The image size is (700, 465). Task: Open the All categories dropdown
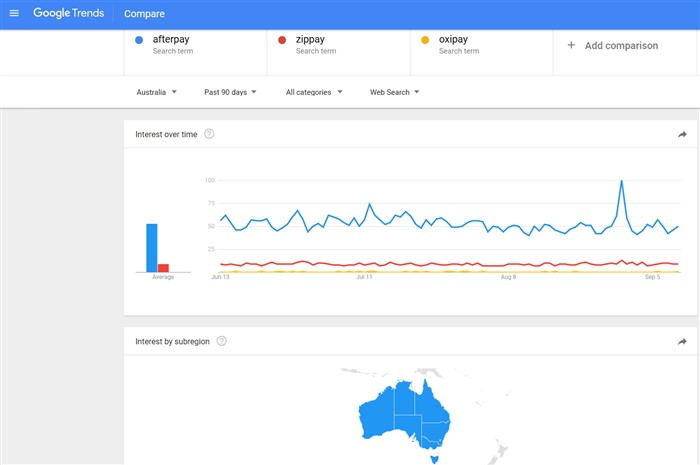[314, 92]
